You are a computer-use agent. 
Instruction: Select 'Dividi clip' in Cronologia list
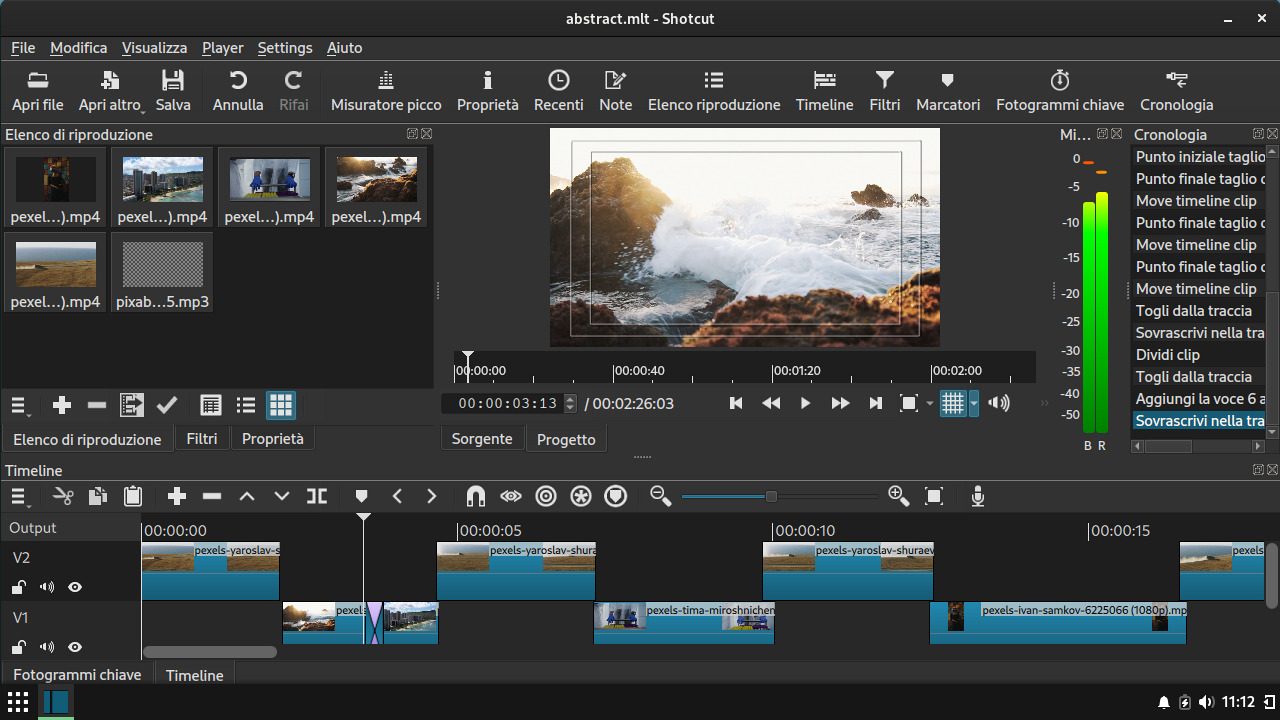(1167, 355)
